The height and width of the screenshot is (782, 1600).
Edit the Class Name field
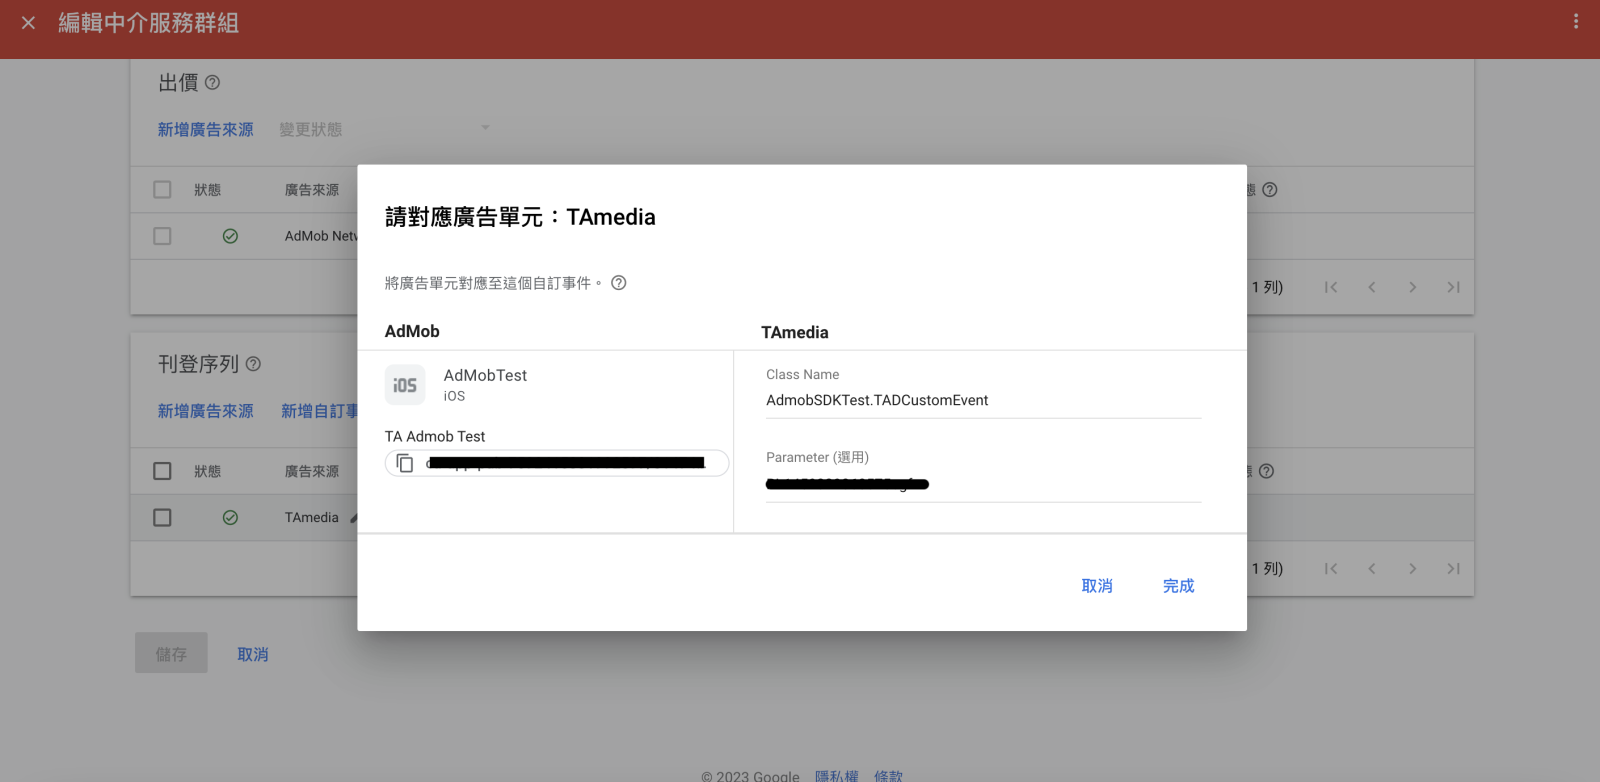984,400
